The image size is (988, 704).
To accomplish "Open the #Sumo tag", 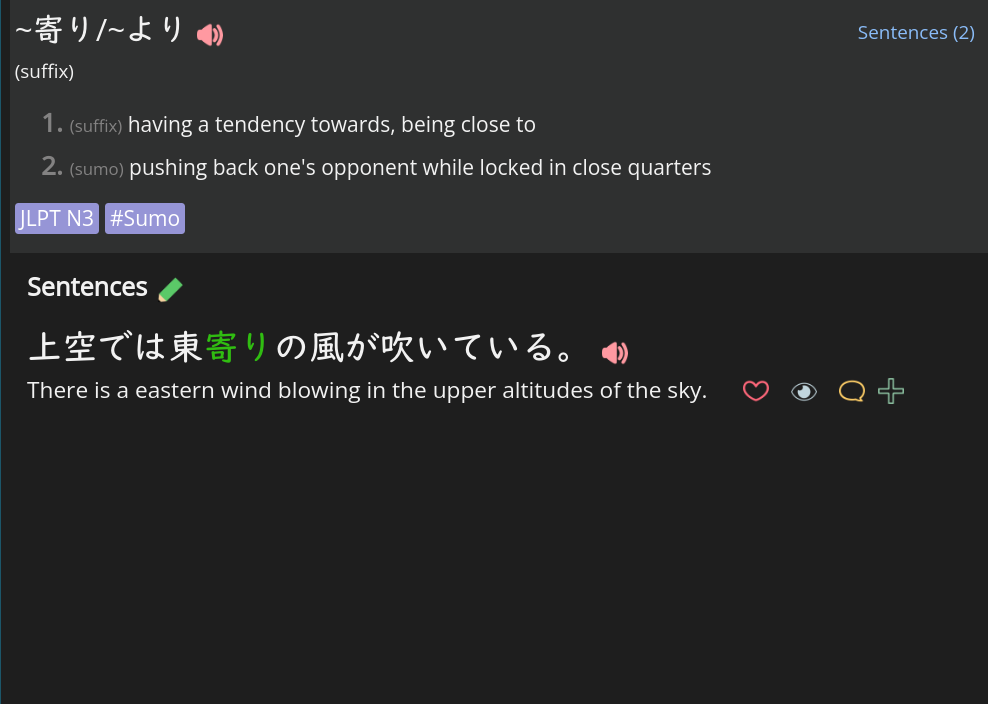I will (144, 218).
